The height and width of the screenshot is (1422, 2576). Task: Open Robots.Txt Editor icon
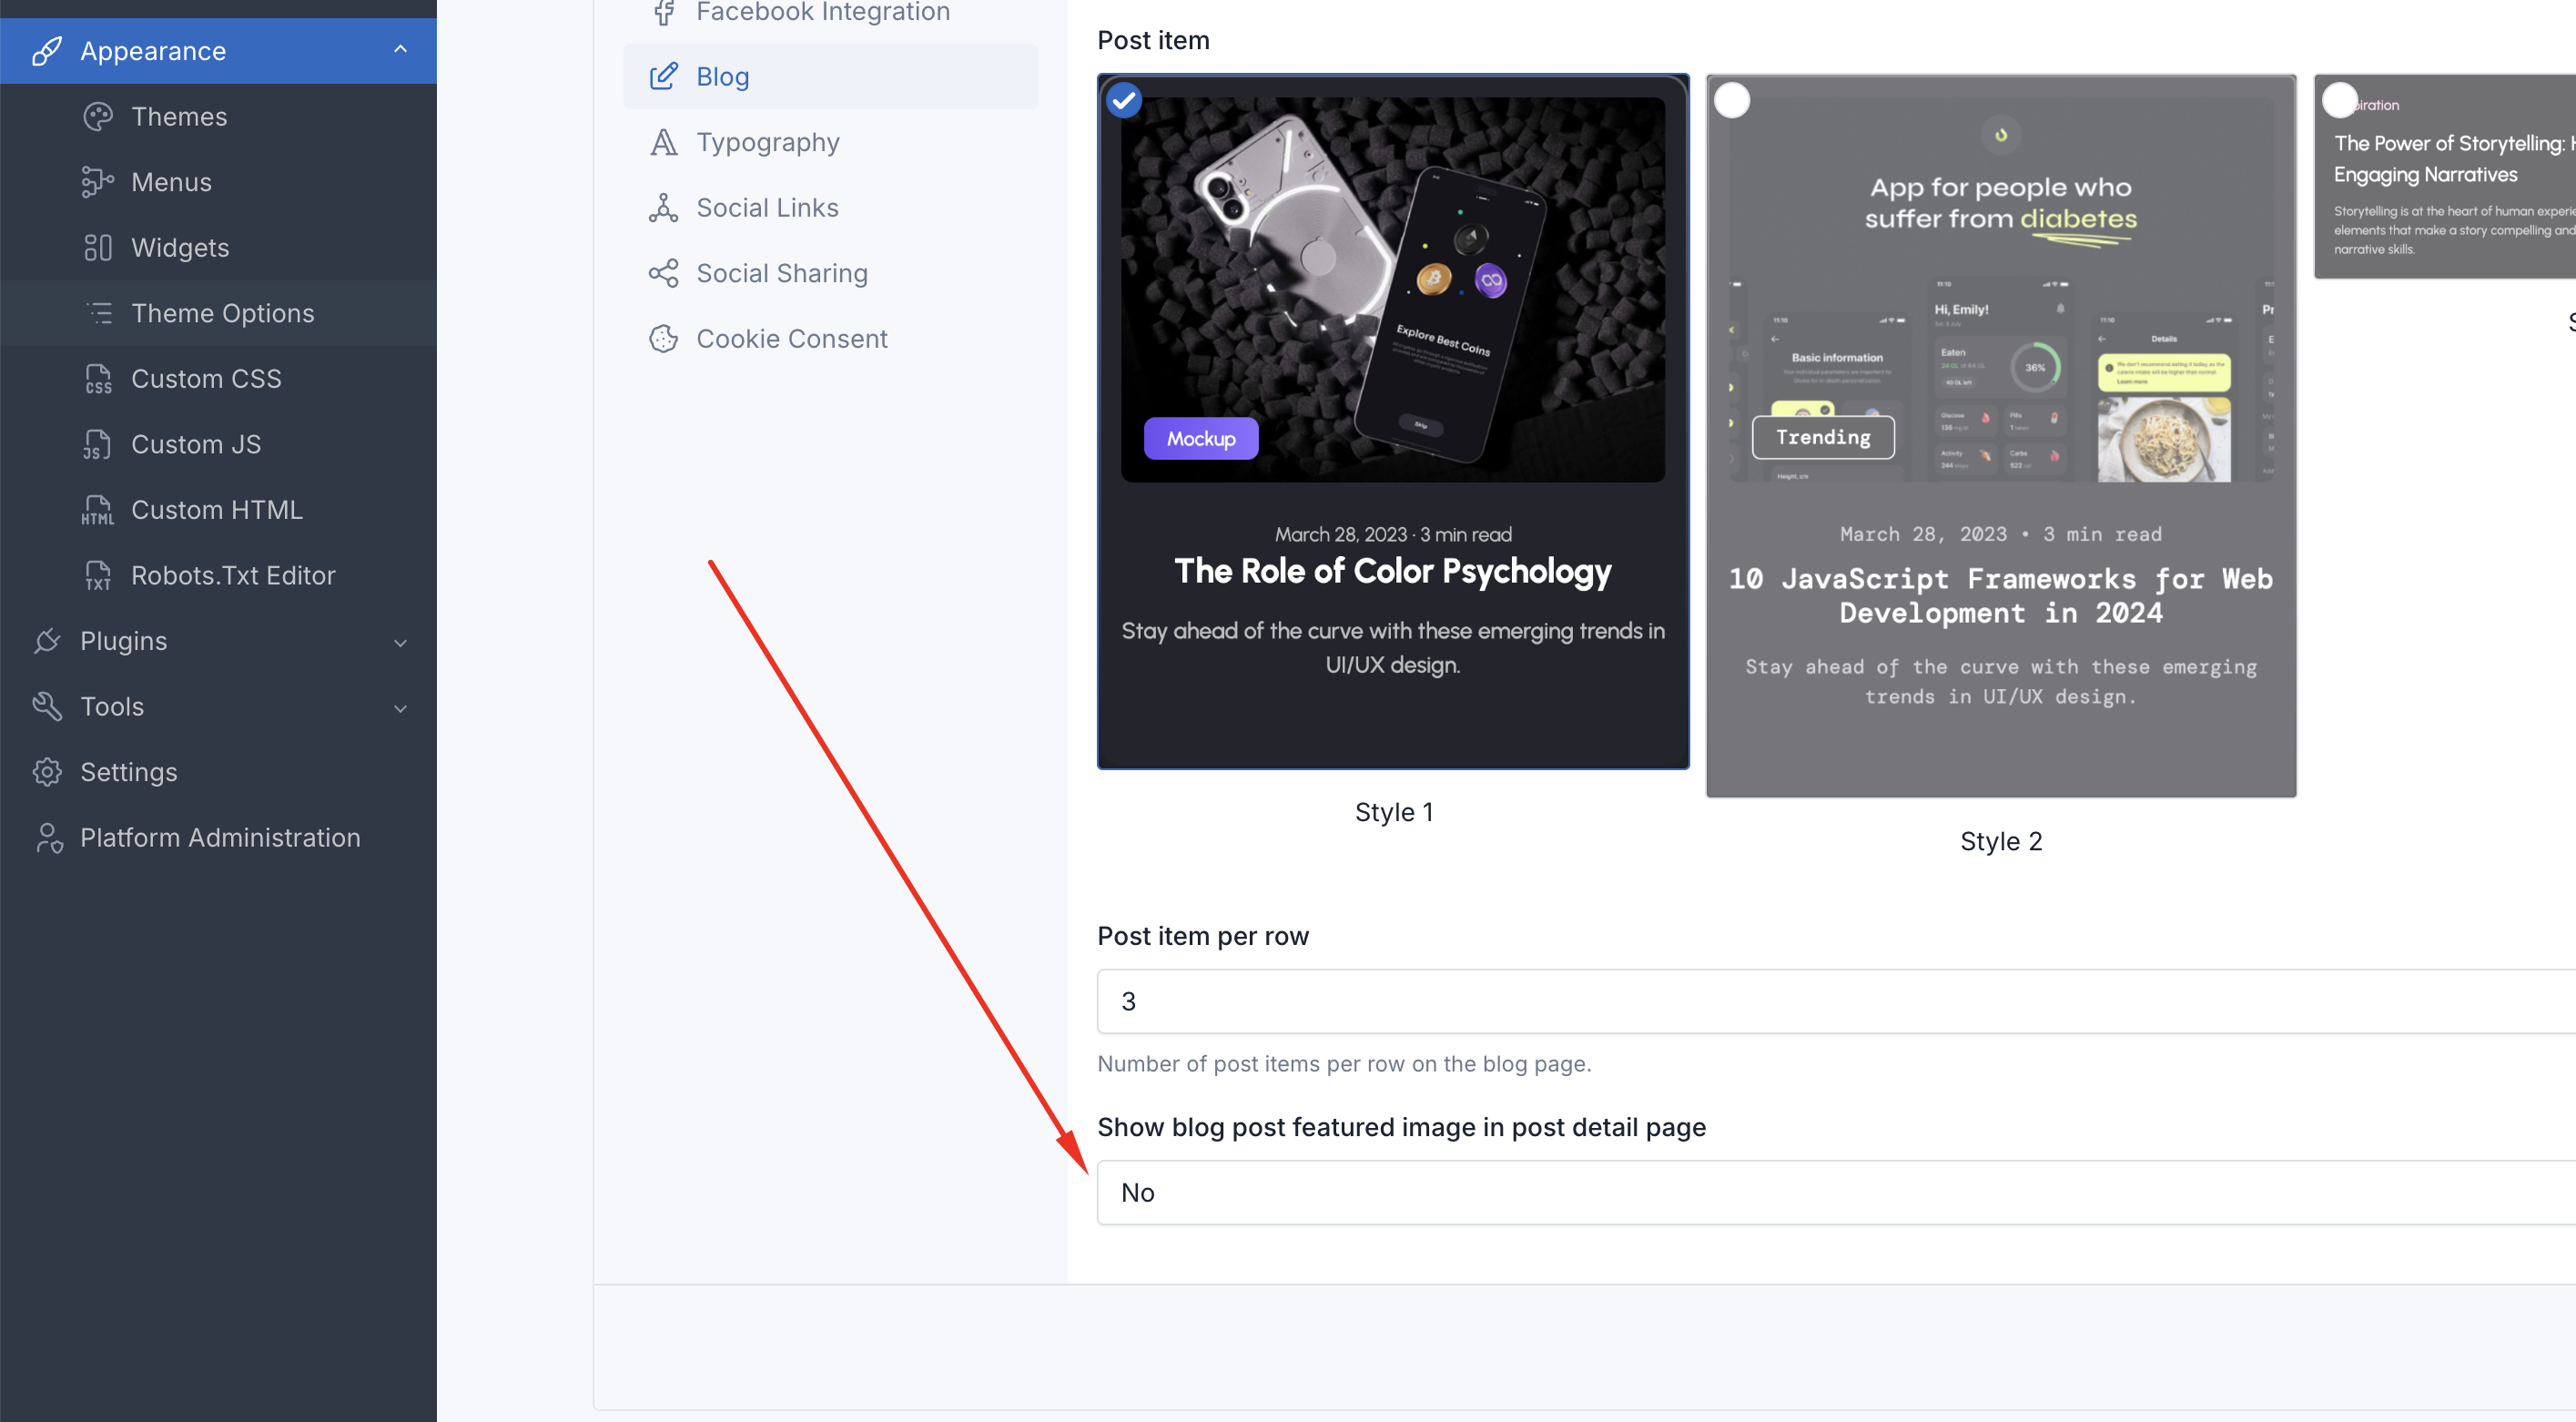point(98,575)
